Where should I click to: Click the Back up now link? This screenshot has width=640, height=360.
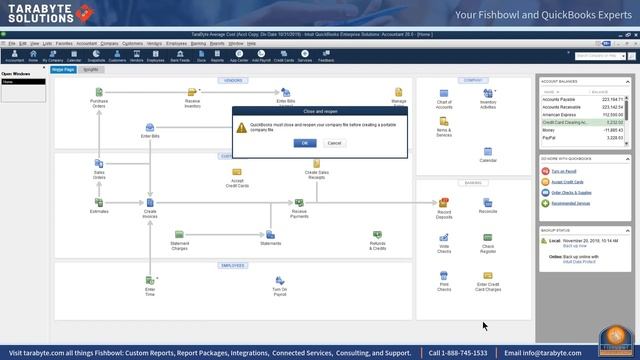point(575,246)
